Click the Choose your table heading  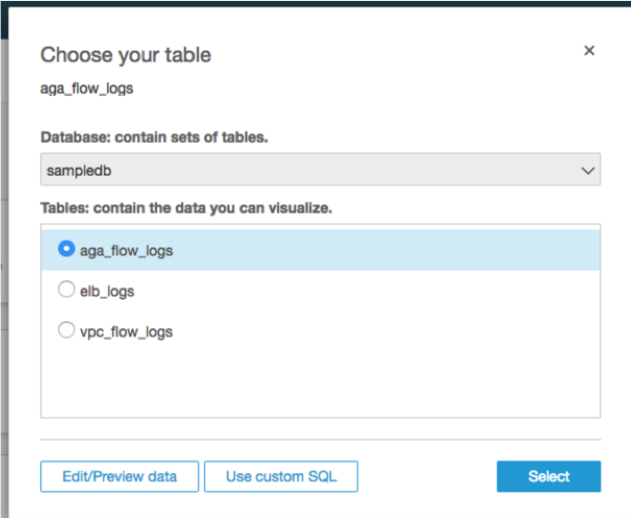125,55
